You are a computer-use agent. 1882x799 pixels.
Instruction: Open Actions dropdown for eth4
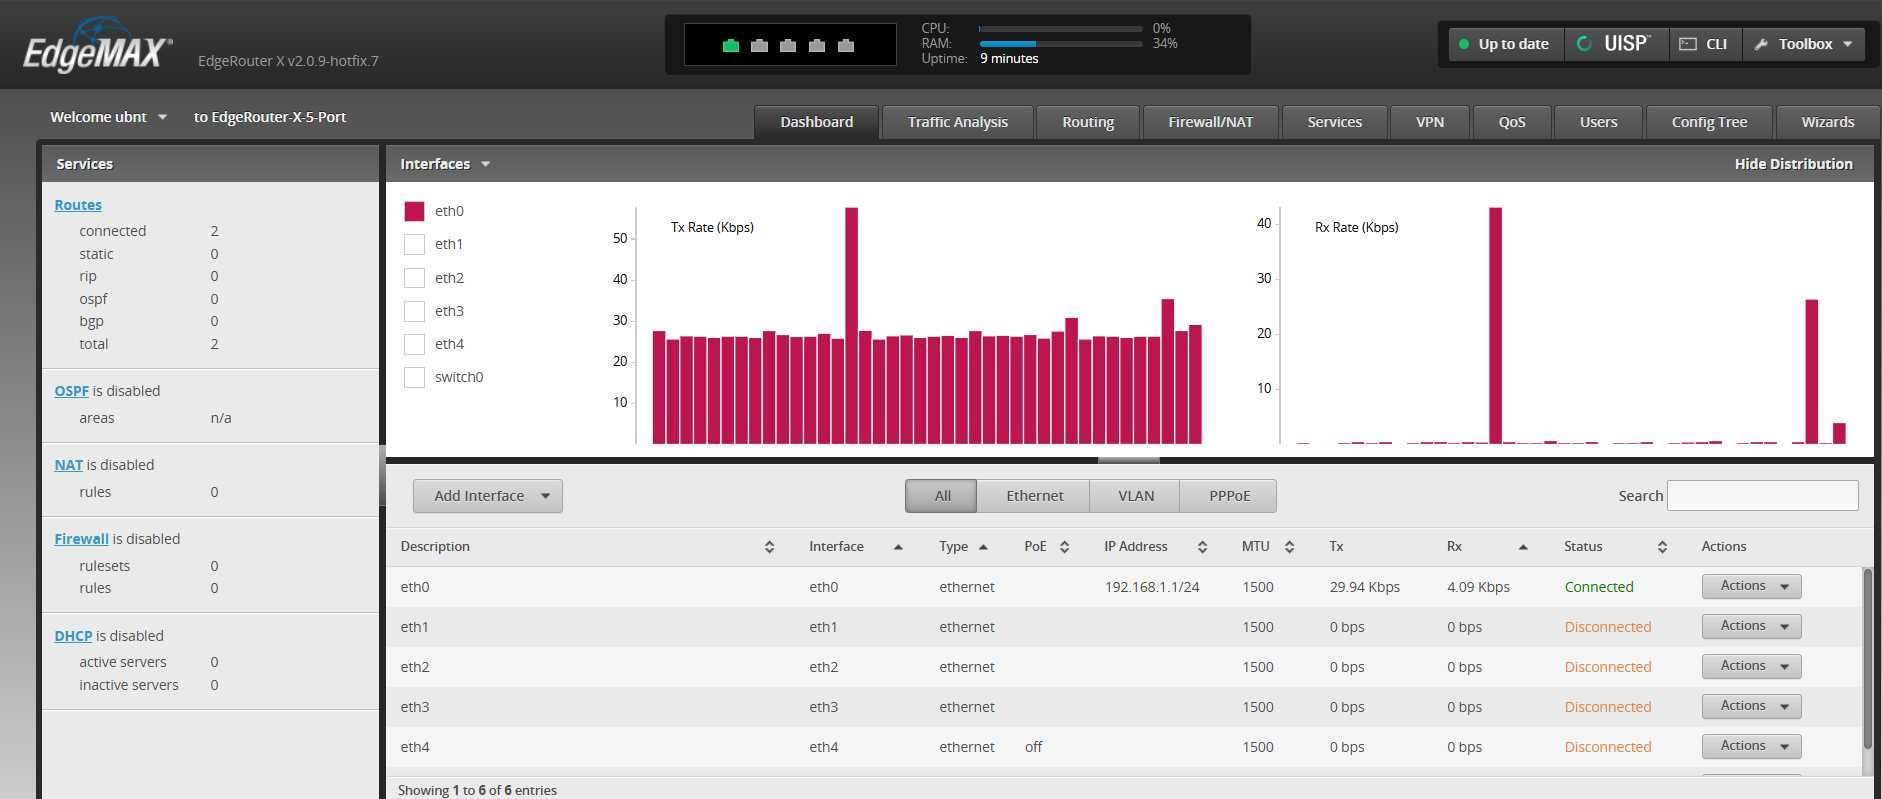[1751, 747]
